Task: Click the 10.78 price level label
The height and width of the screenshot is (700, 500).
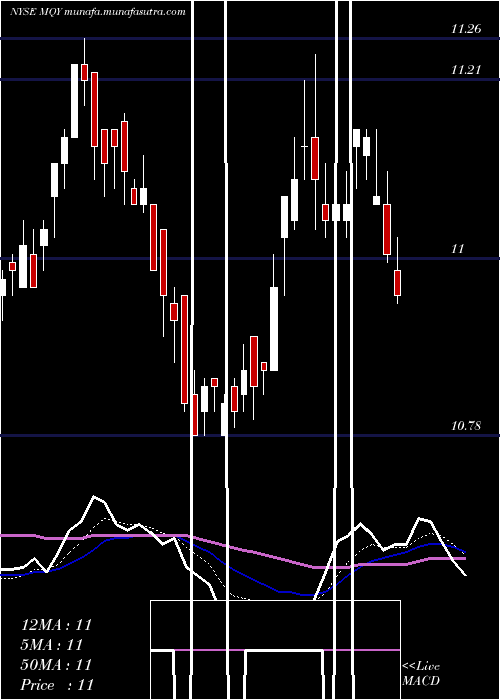Action: pos(466,425)
